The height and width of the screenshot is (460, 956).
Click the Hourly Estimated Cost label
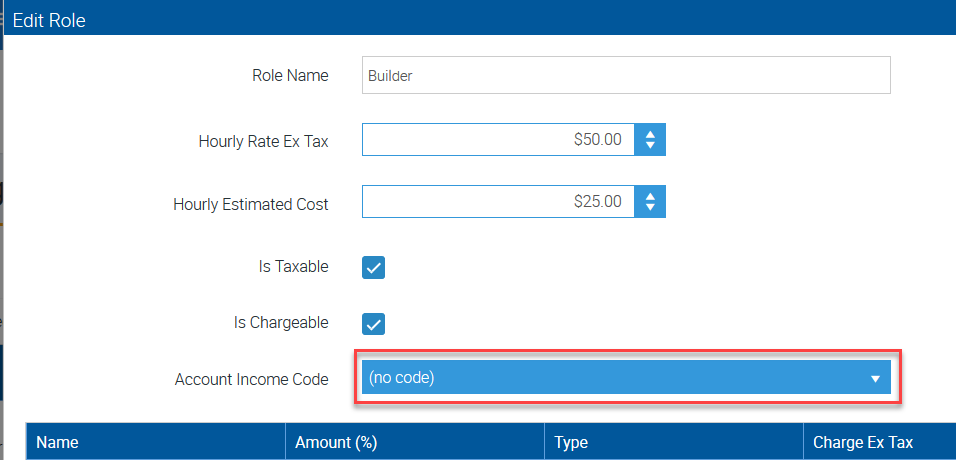point(250,204)
